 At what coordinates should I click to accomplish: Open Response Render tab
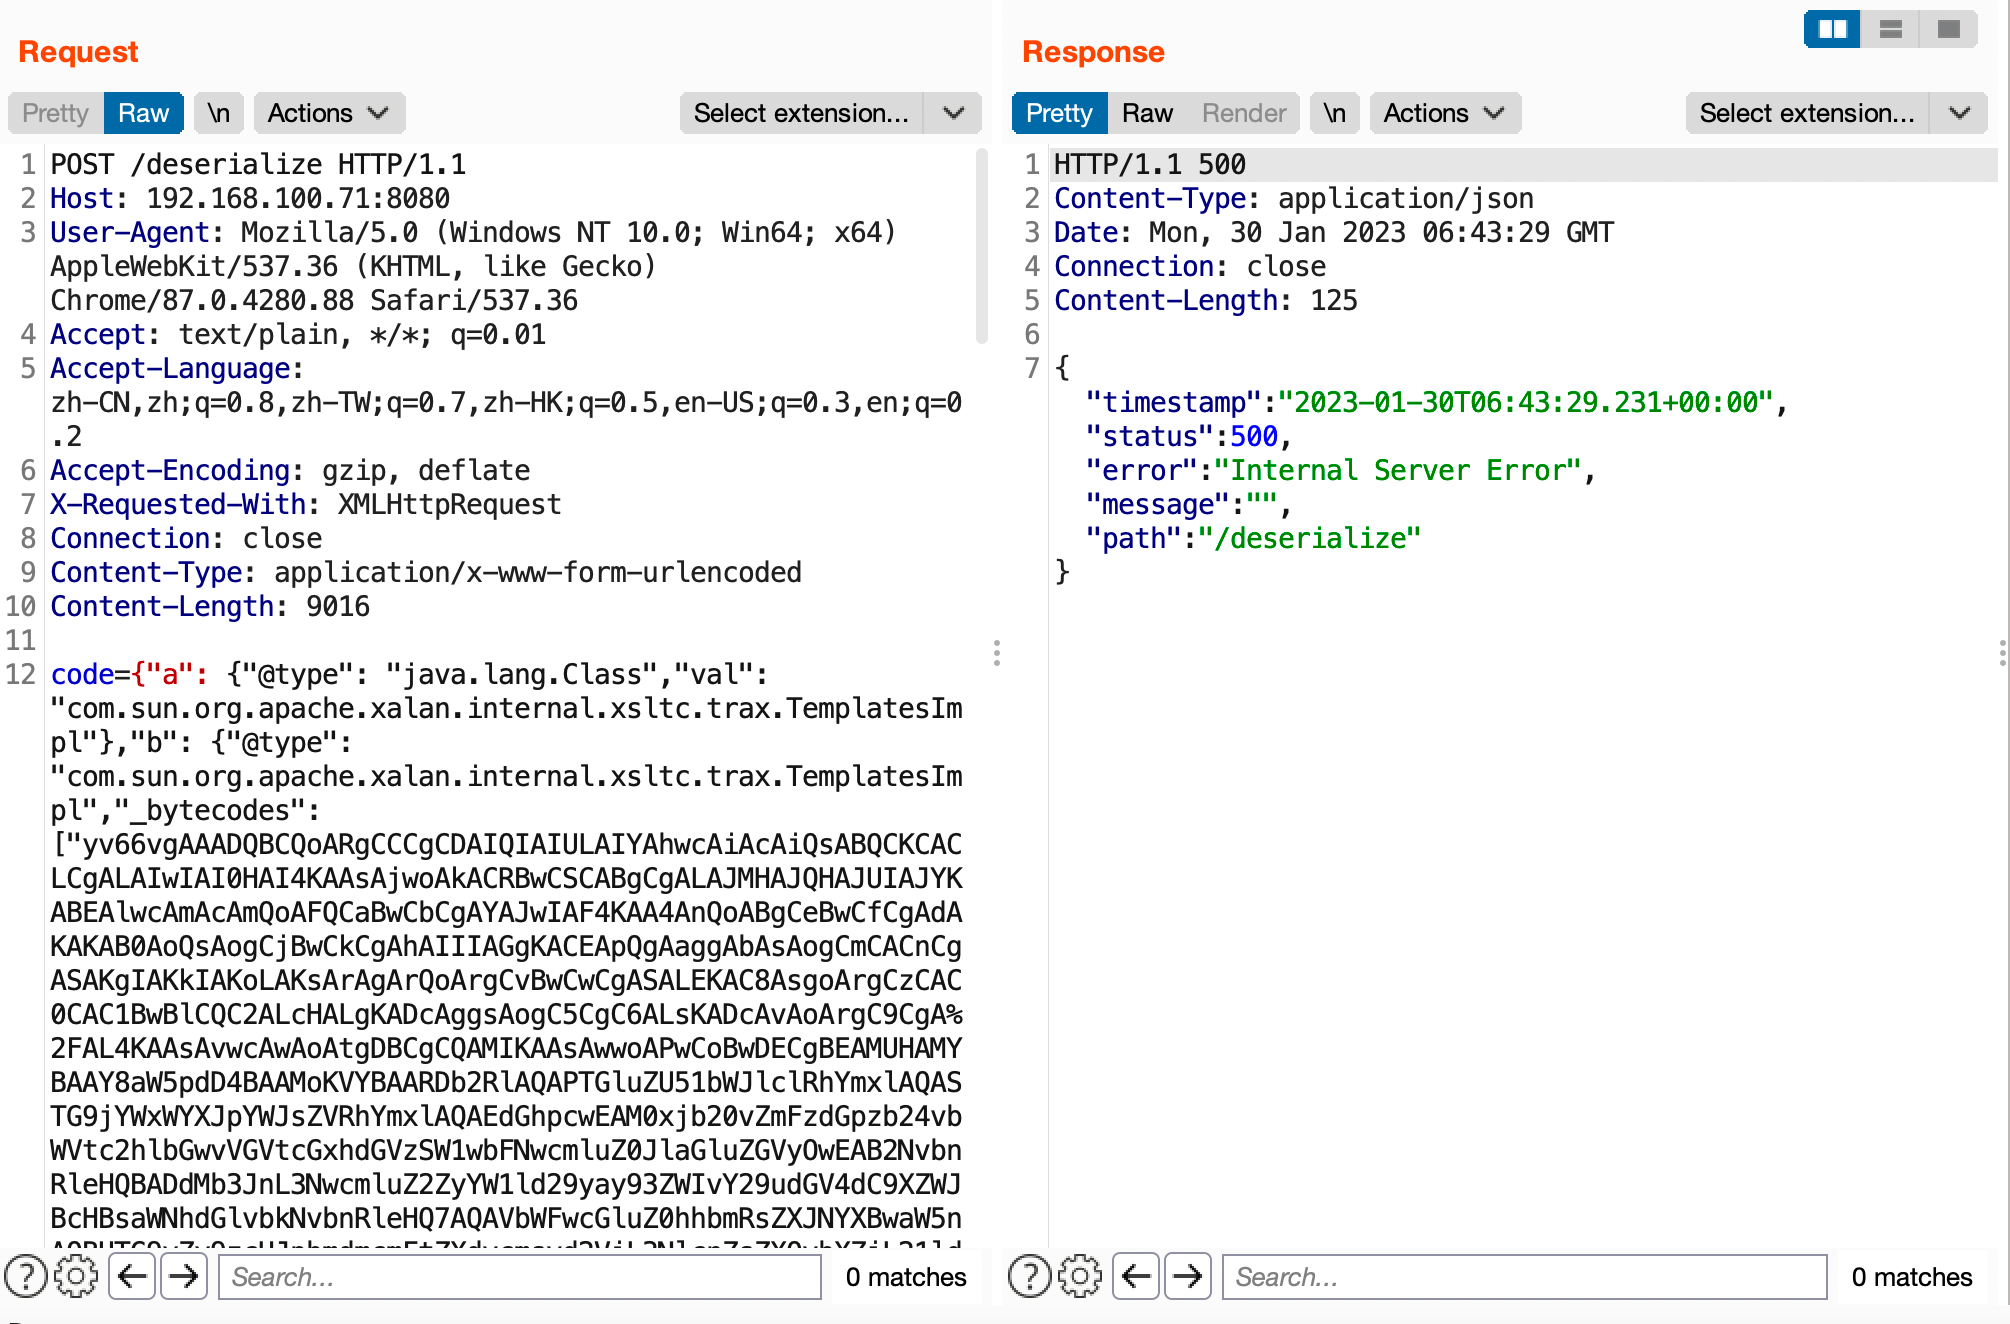point(1244,113)
